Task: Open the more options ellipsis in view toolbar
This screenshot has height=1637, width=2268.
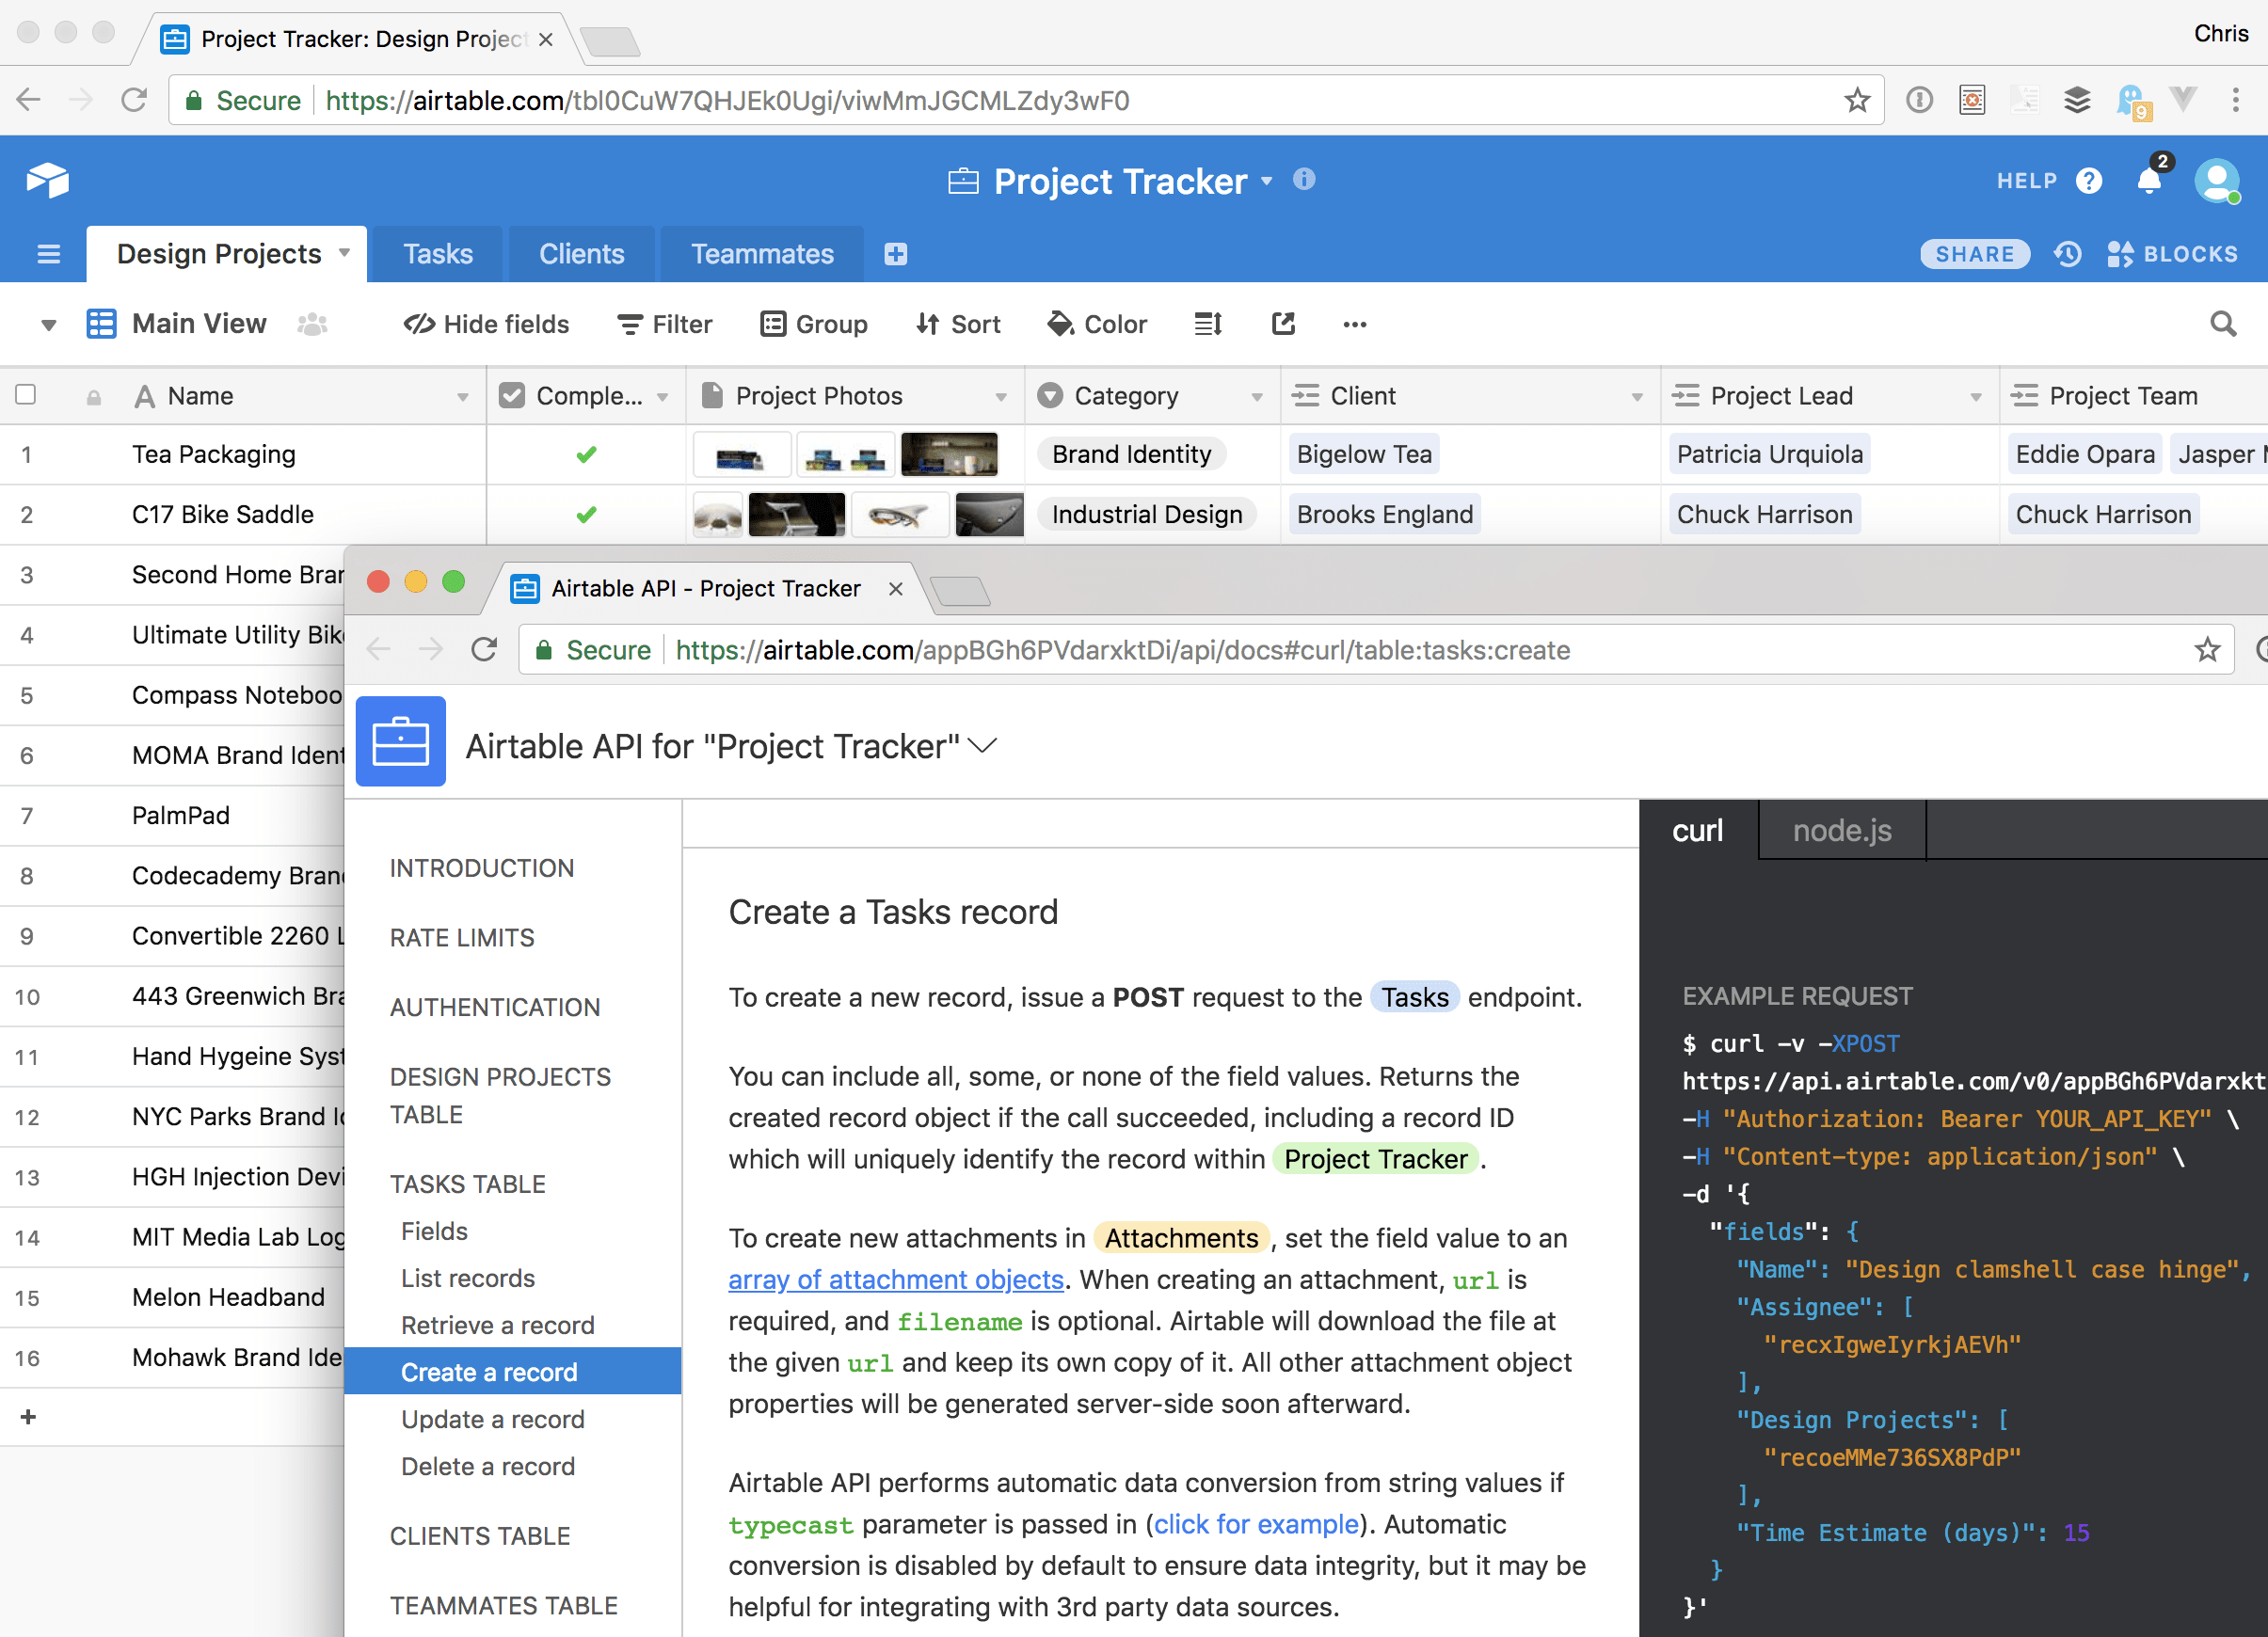Action: point(1355,324)
